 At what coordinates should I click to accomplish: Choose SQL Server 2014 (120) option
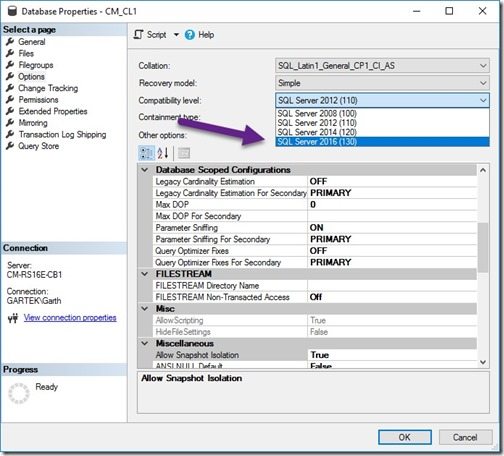[x=382, y=132]
